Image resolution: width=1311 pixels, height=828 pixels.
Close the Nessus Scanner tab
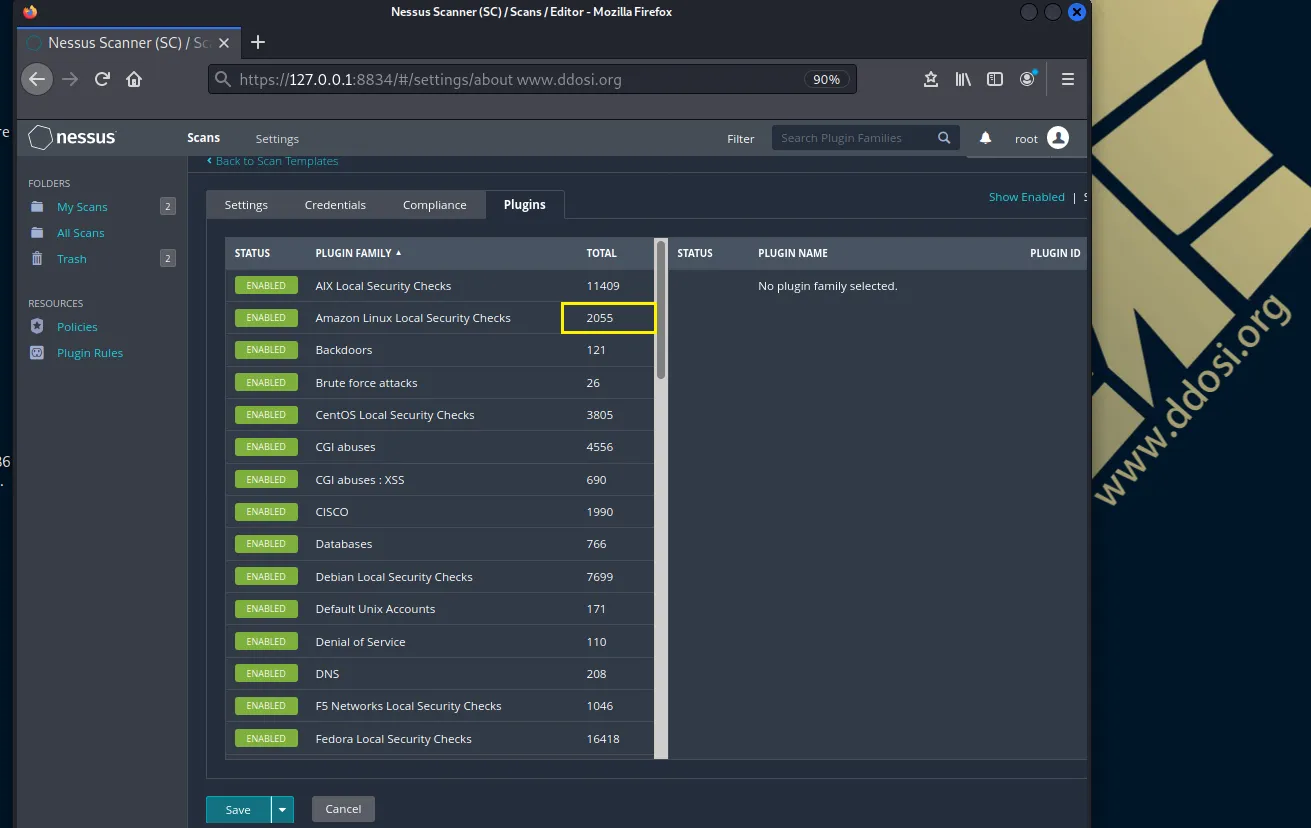pyautogui.click(x=224, y=43)
